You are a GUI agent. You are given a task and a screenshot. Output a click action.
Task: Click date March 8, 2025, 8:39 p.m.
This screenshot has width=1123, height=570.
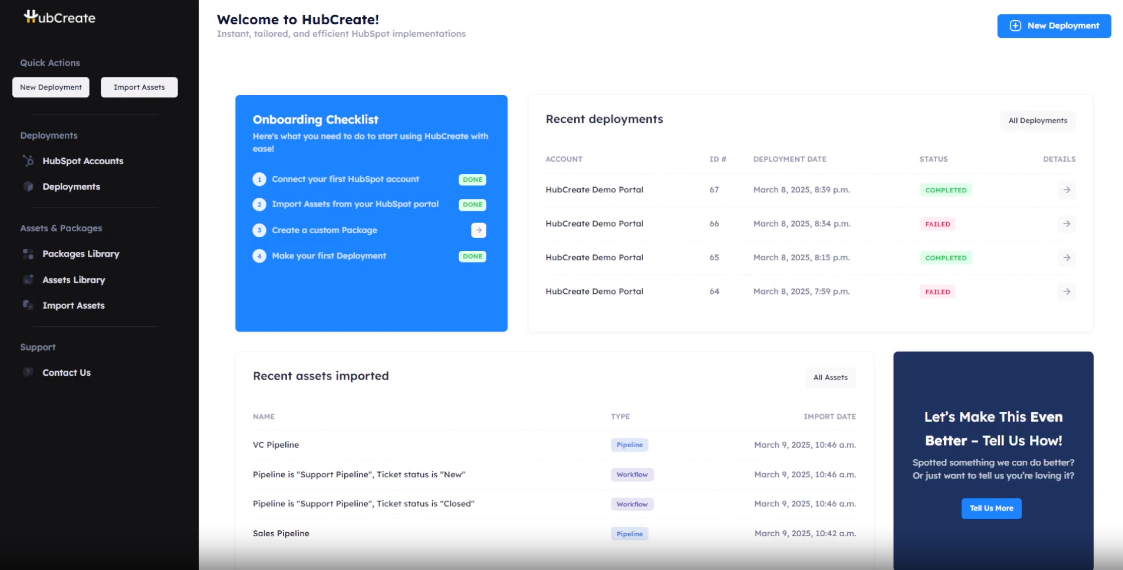[x=802, y=190]
